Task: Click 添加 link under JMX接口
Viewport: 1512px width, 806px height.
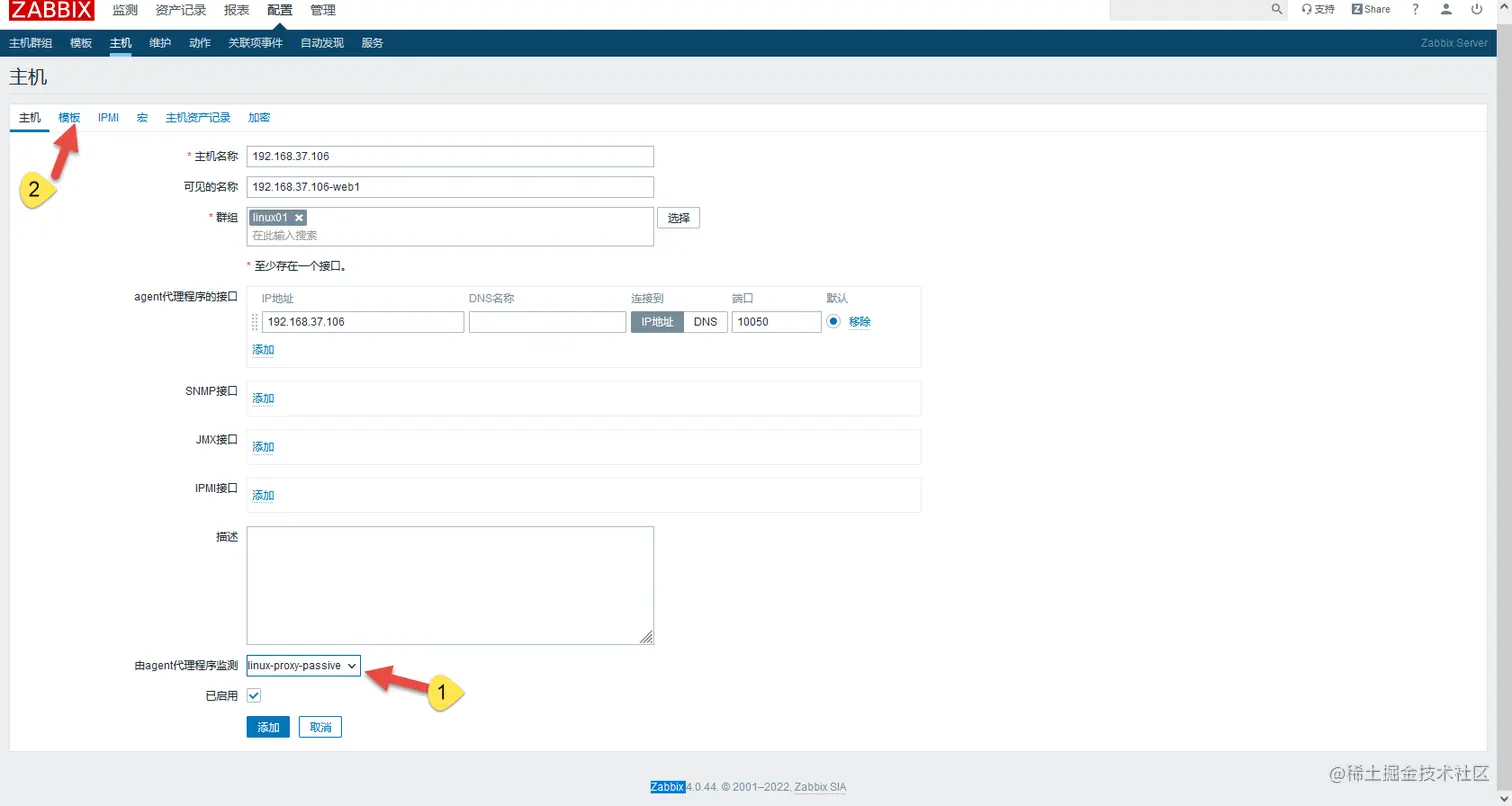Action: [x=263, y=447]
